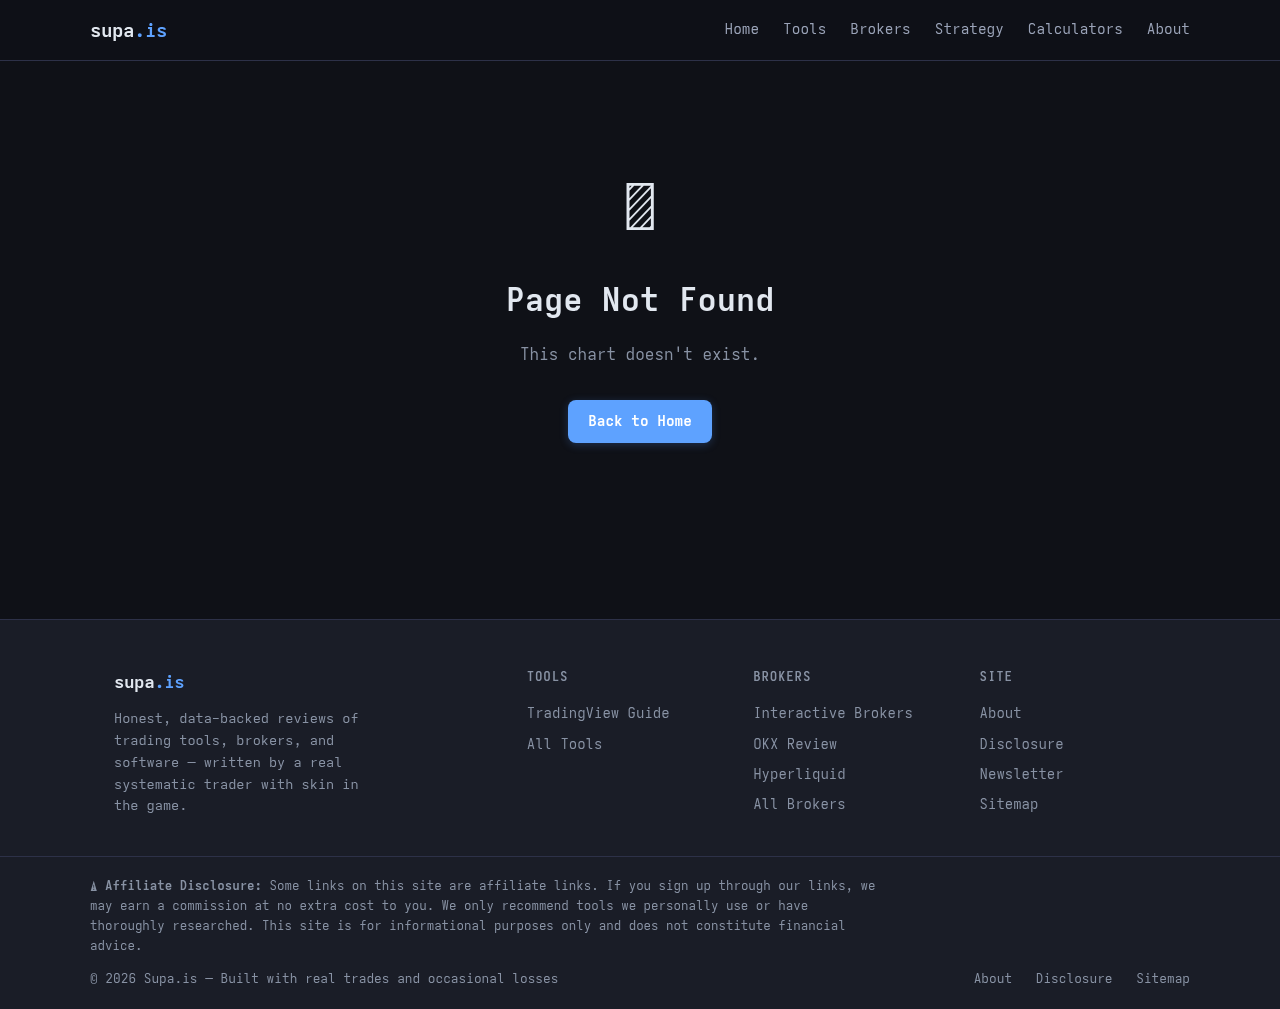
Task: Select Brokers in the top navigation
Action: (879, 27)
